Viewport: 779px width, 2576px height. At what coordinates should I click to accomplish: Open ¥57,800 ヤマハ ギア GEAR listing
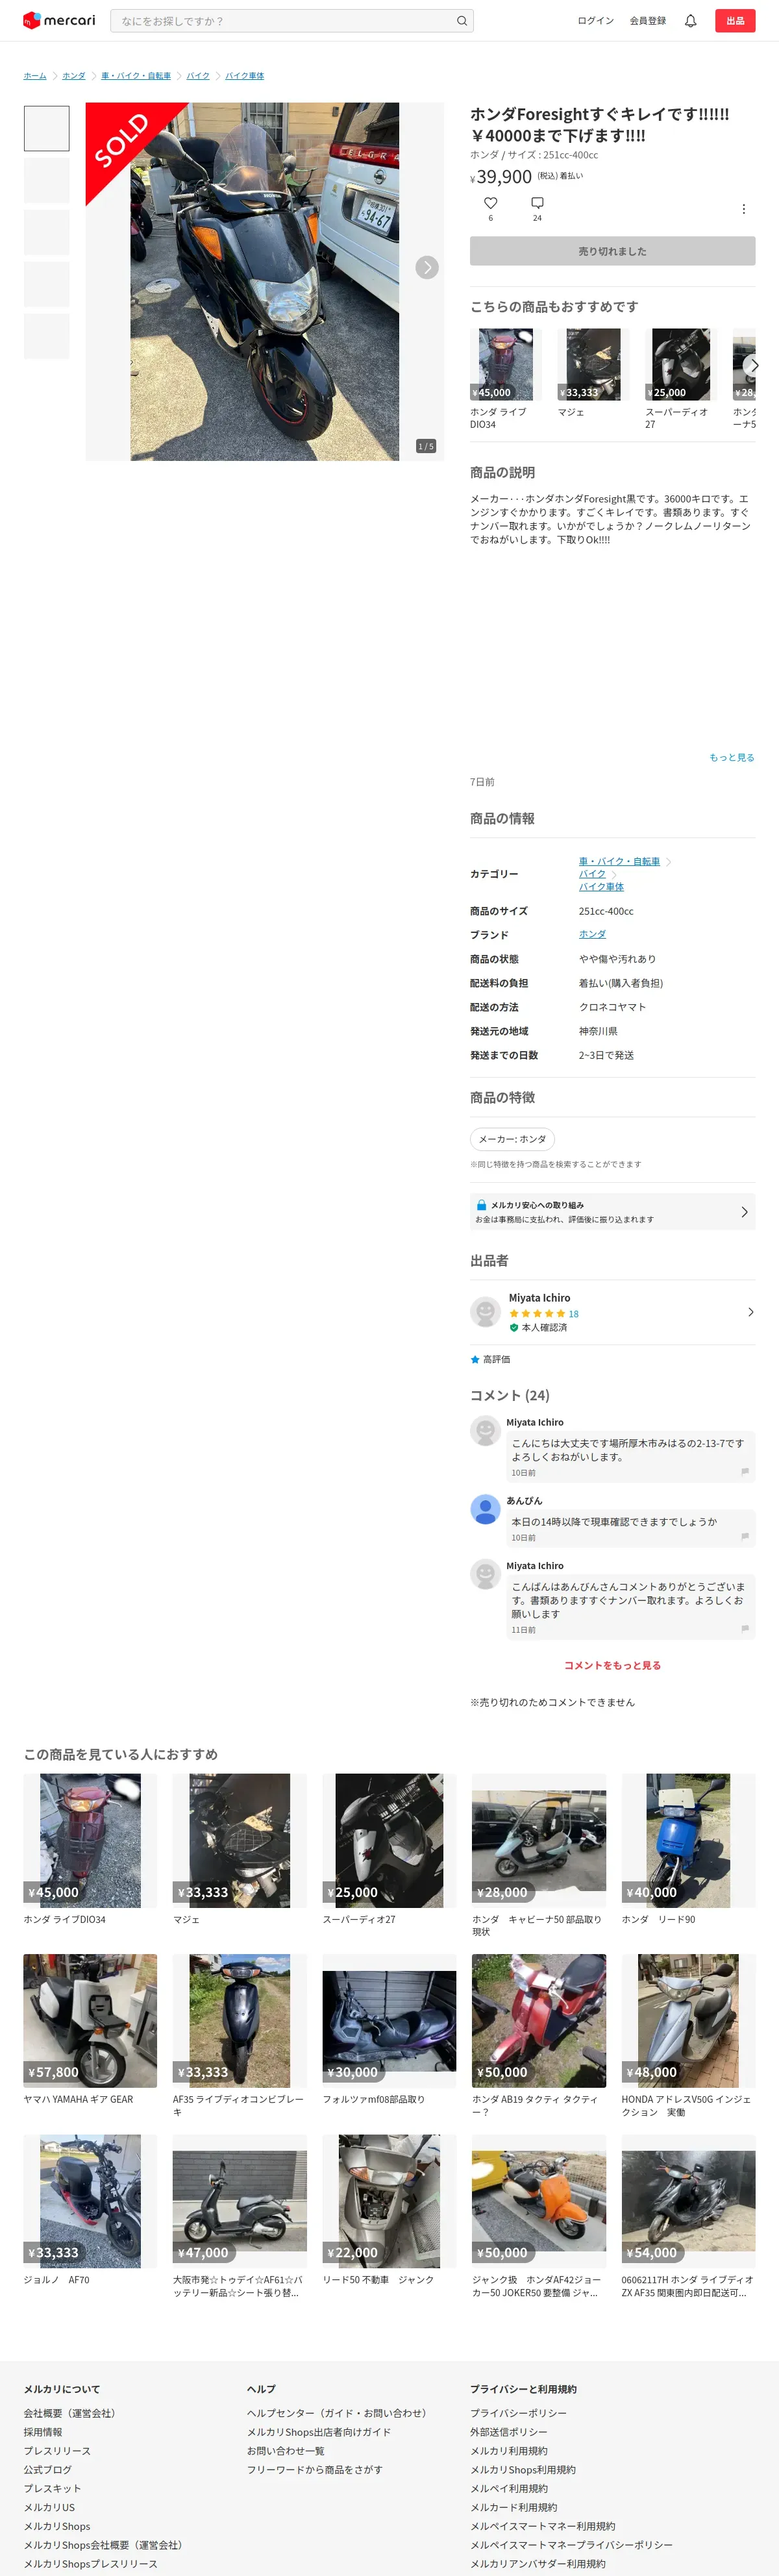tap(90, 2030)
